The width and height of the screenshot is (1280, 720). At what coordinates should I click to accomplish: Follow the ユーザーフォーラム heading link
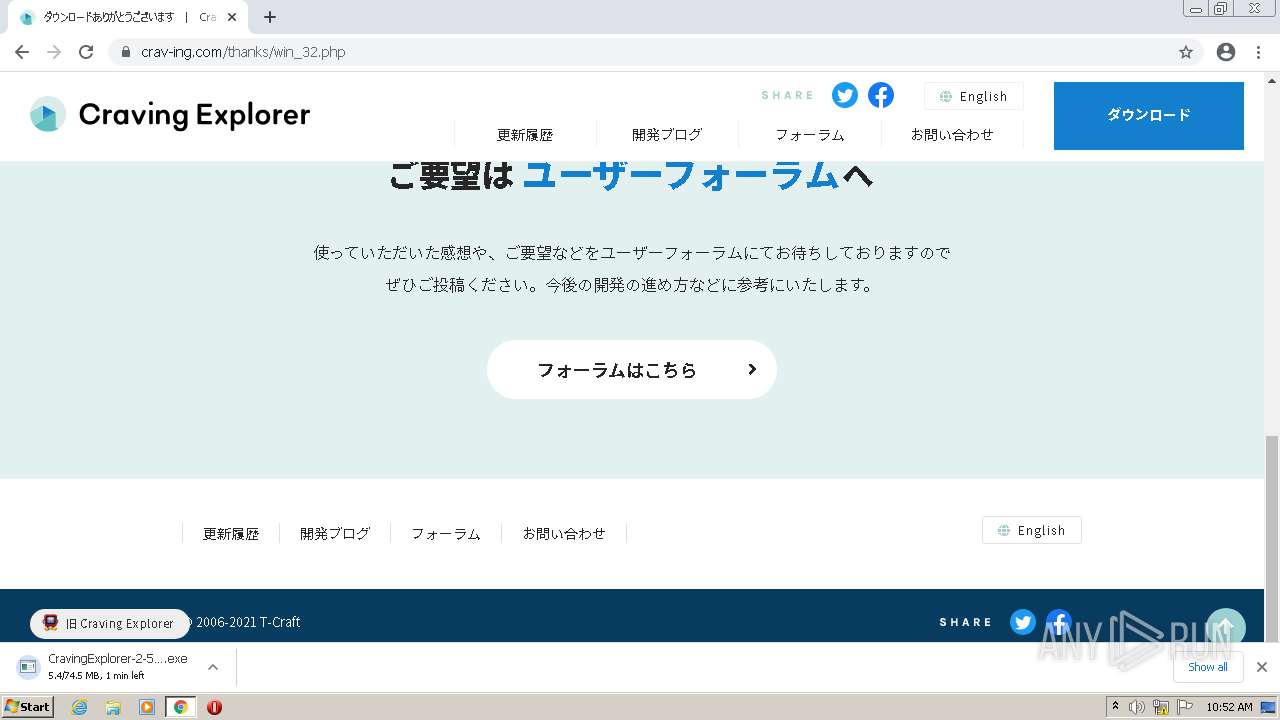pos(681,175)
